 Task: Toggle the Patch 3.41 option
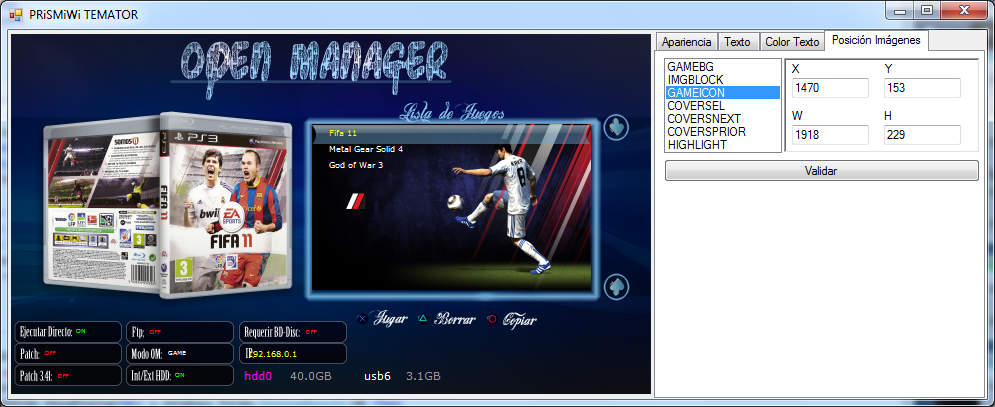click(x=68, y=375)
